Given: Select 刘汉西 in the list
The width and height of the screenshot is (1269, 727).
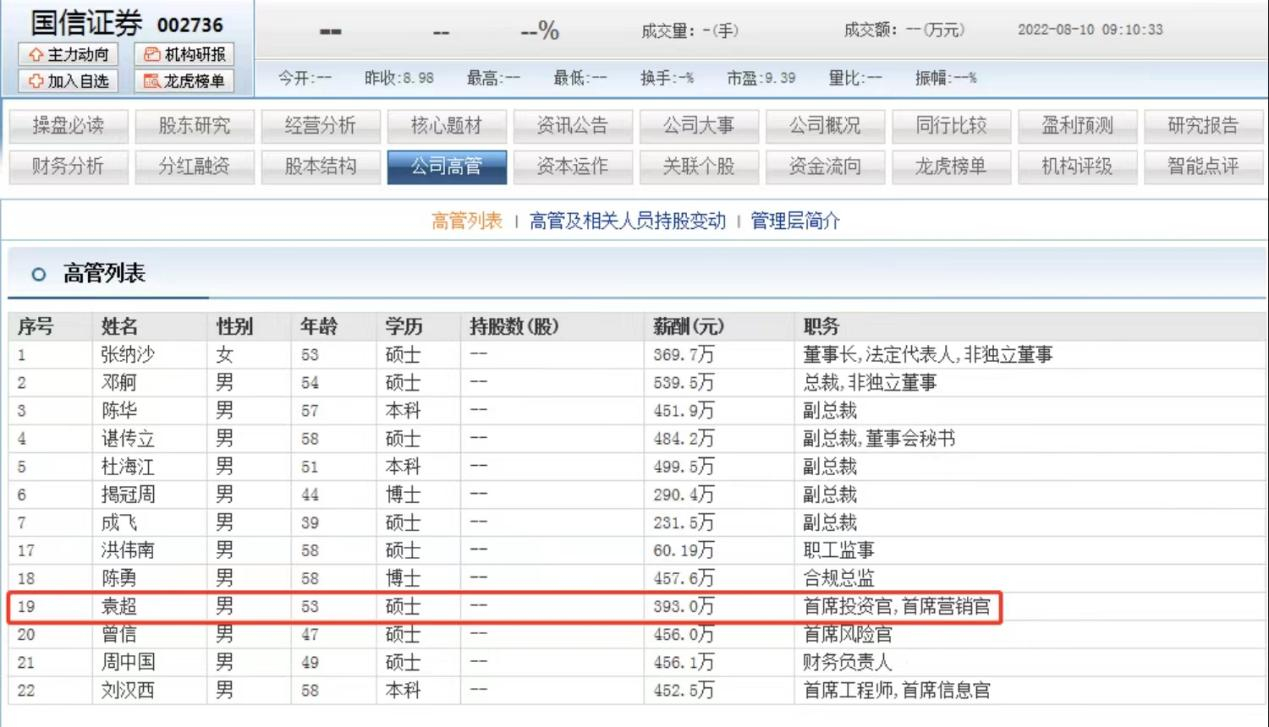Looking at the screenshot, I should (x=128, y=691).
